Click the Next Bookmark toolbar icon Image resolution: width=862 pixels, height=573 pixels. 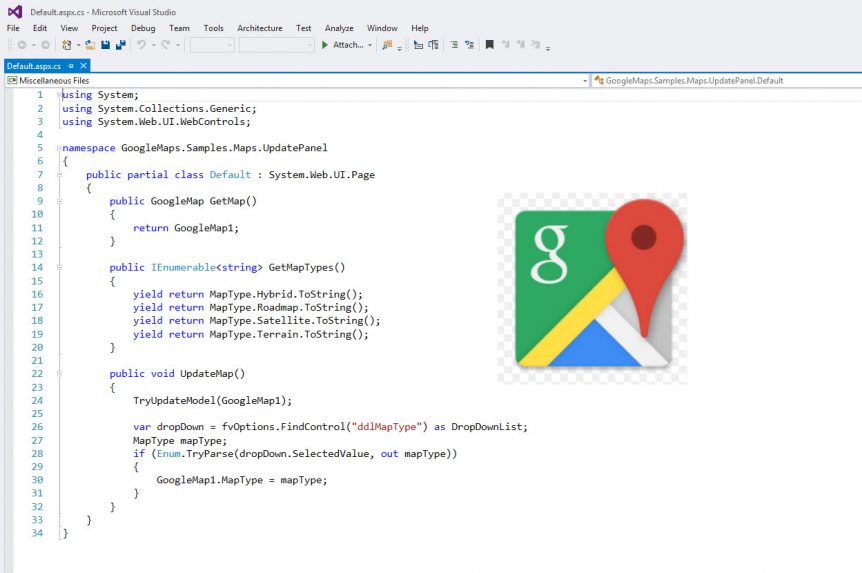(521, 45)
